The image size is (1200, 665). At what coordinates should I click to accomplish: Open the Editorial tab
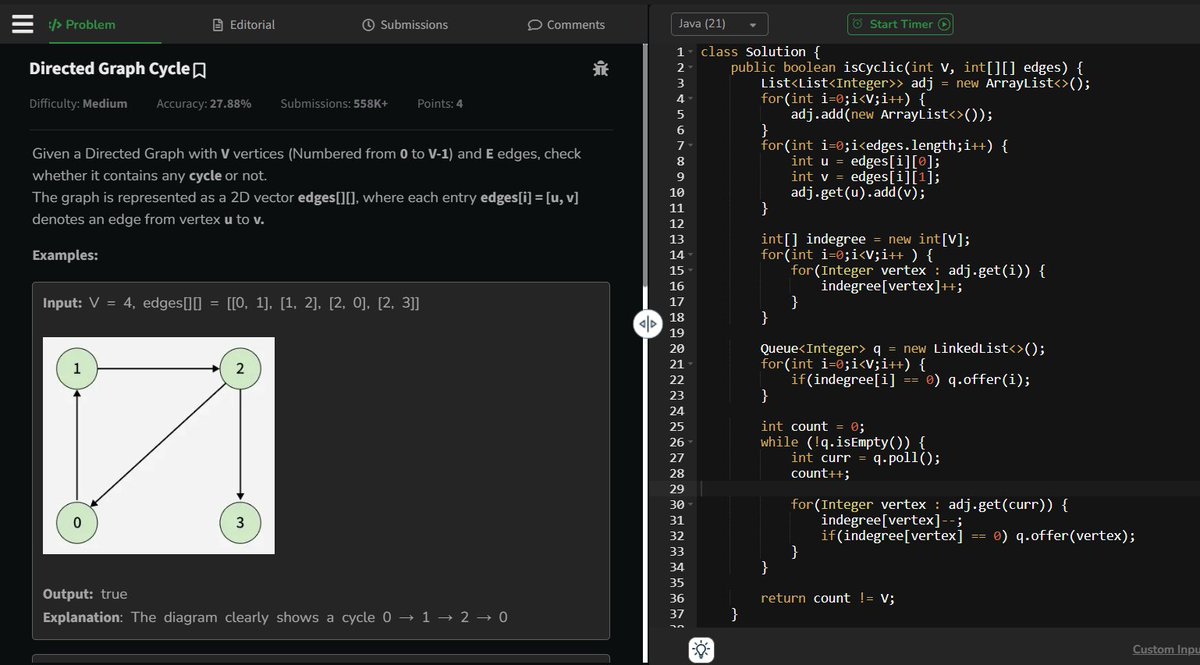(x=244, y=24)
